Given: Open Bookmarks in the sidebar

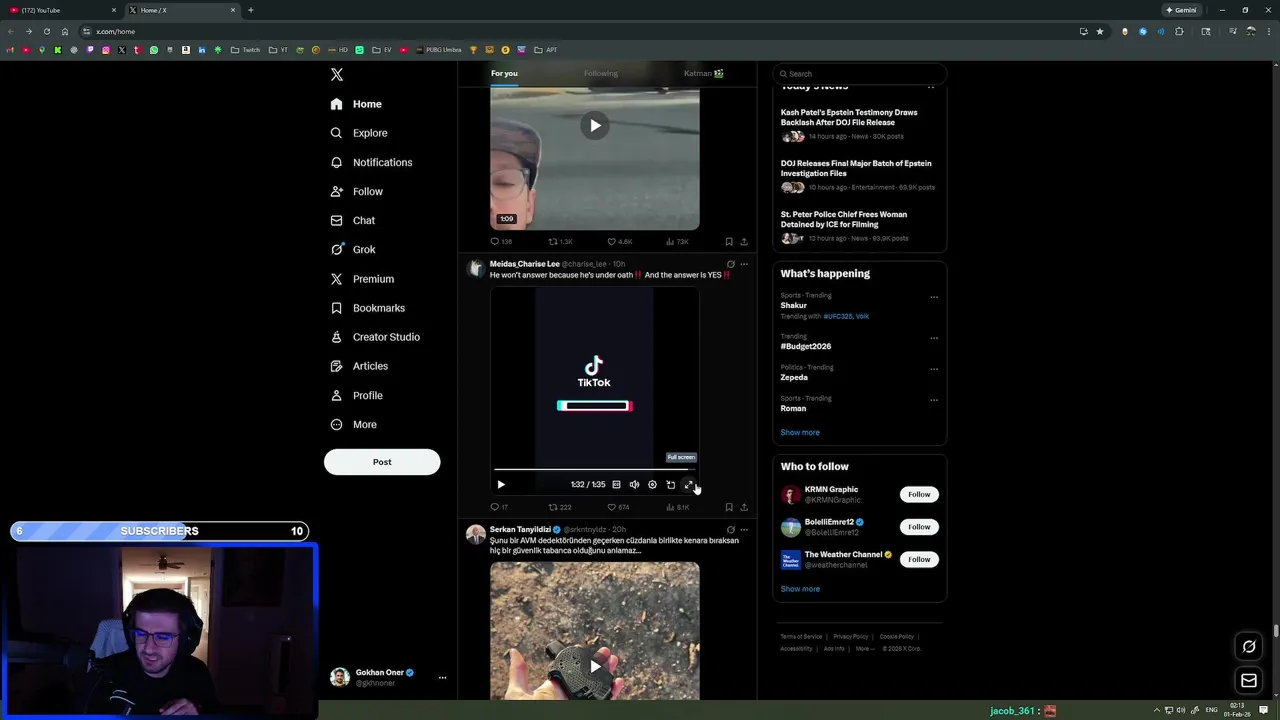Looking at the screenshot, I should coord(367,308).
